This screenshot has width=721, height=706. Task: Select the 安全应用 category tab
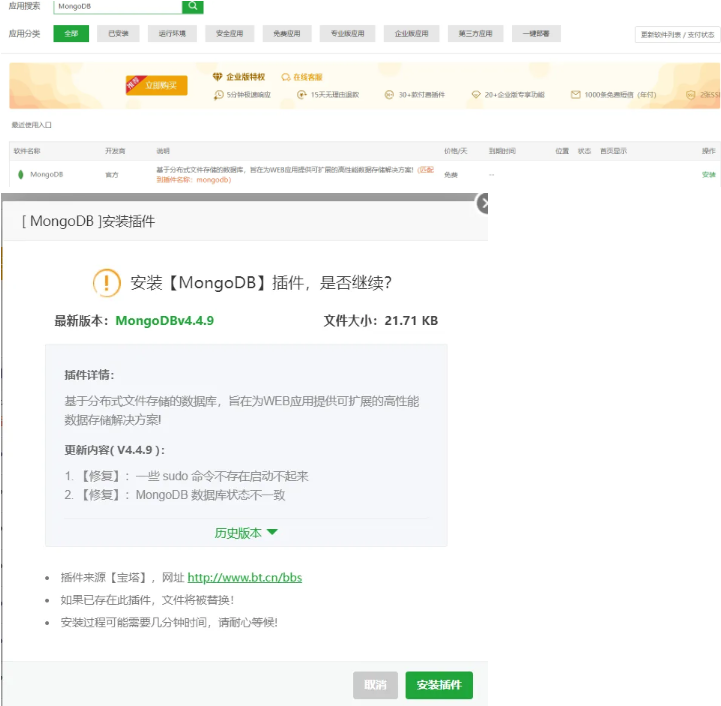pos(229,34)
